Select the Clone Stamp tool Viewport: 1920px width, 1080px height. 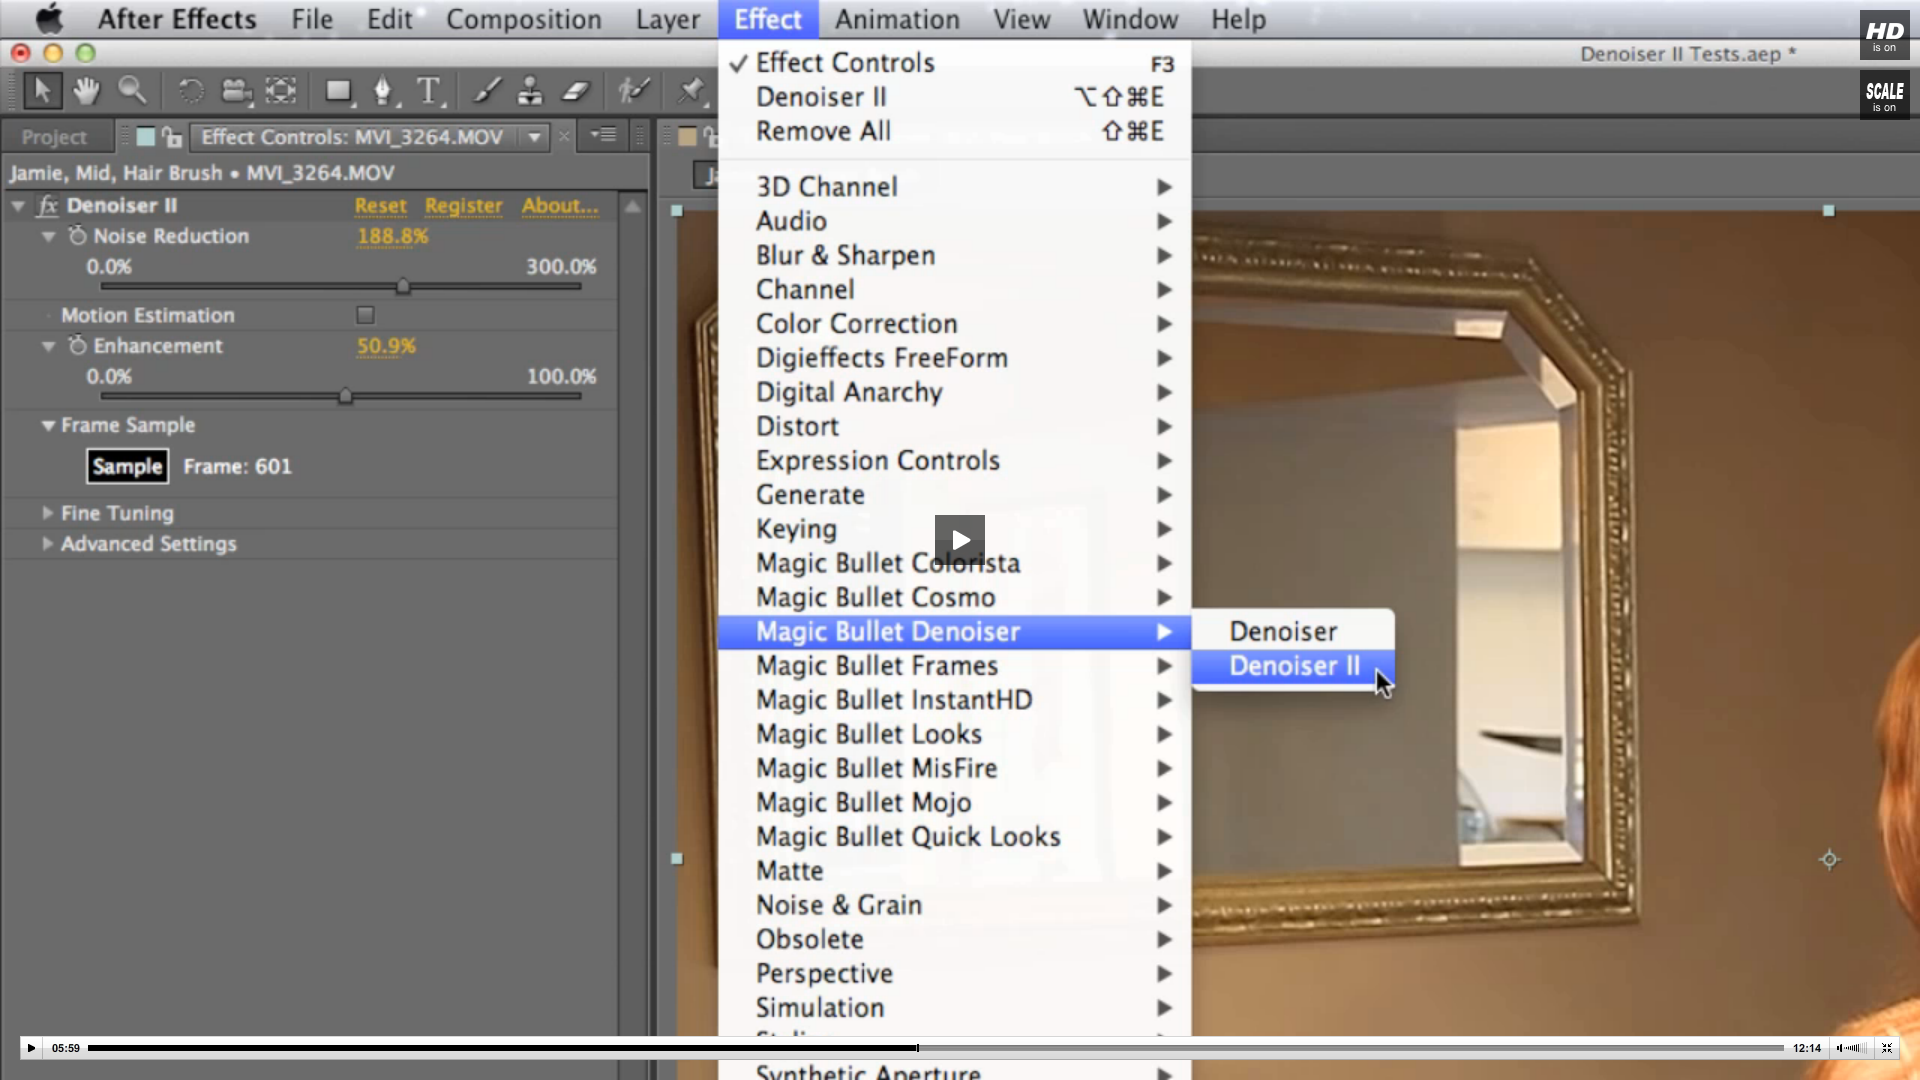point(530,92)
